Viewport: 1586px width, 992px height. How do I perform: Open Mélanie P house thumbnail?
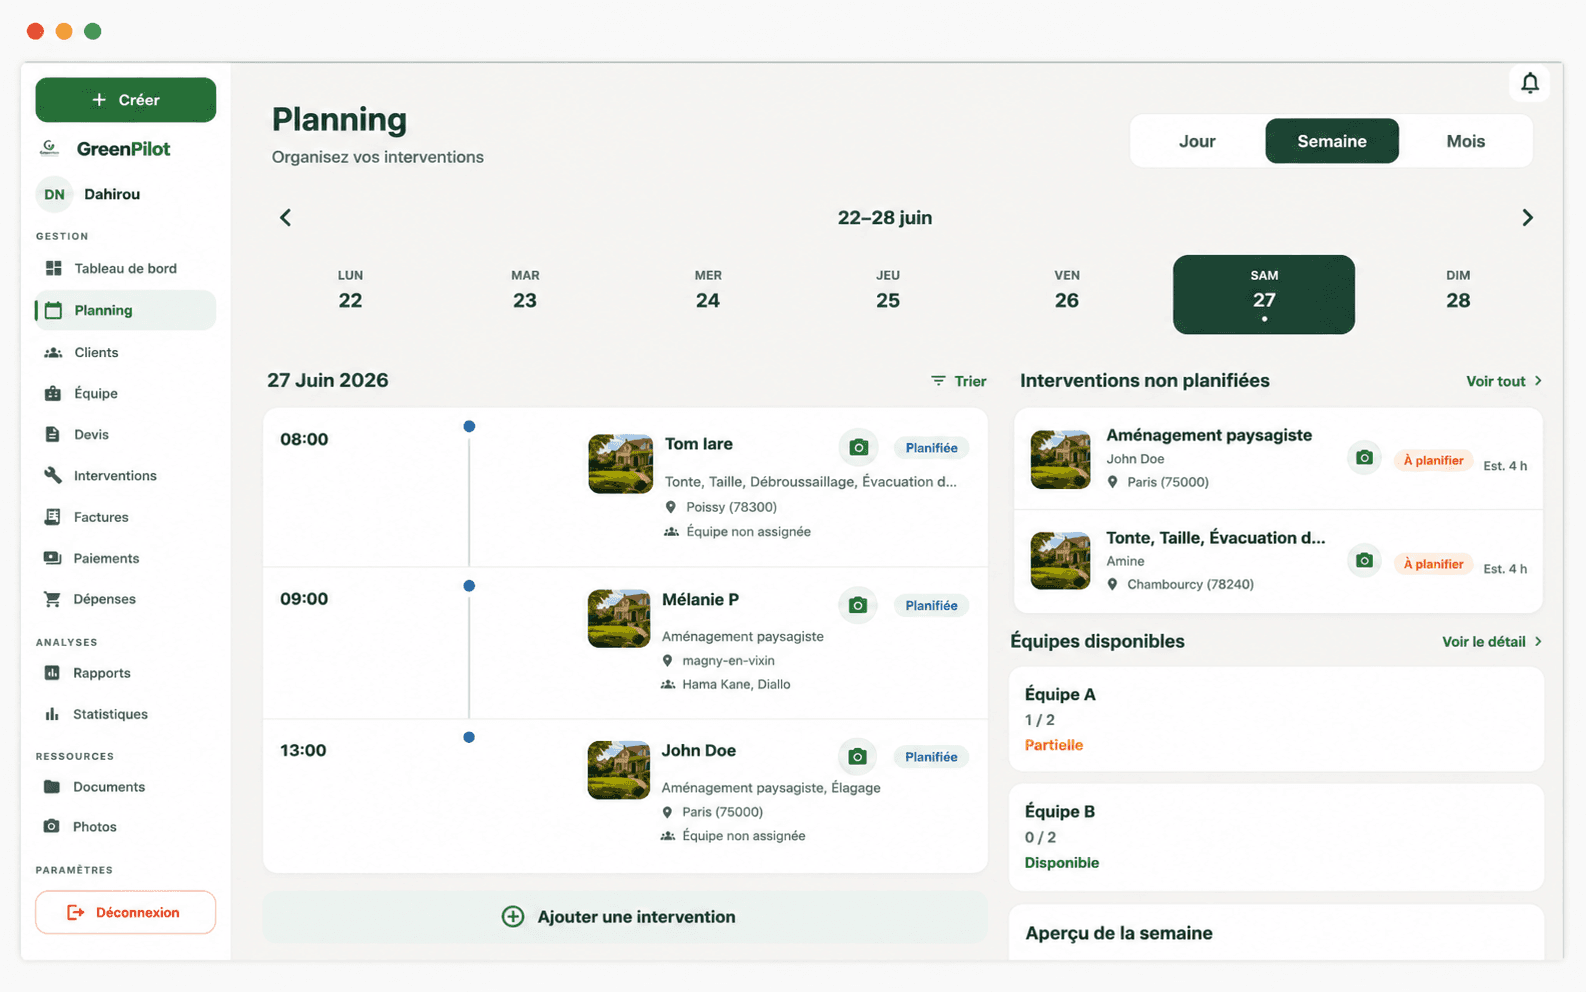tap(619, 618)
